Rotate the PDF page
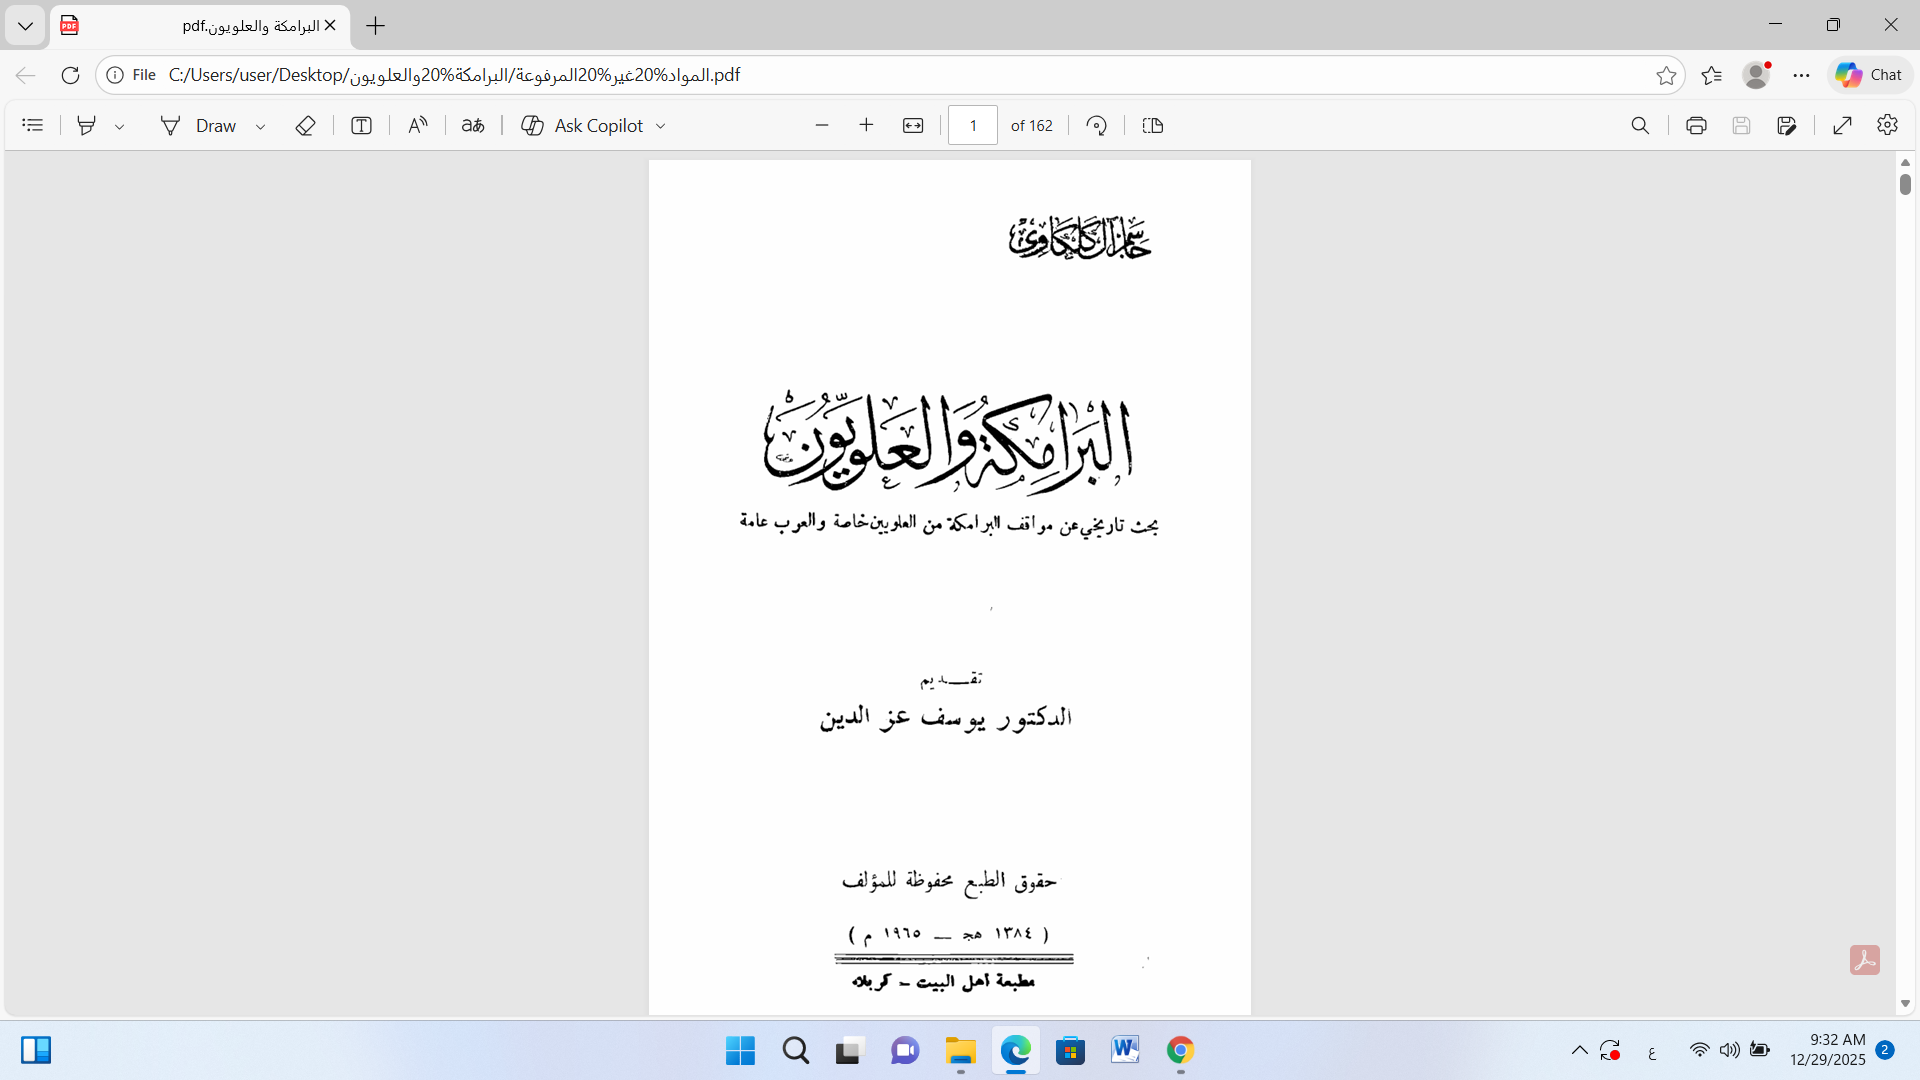 [1097, 125]
